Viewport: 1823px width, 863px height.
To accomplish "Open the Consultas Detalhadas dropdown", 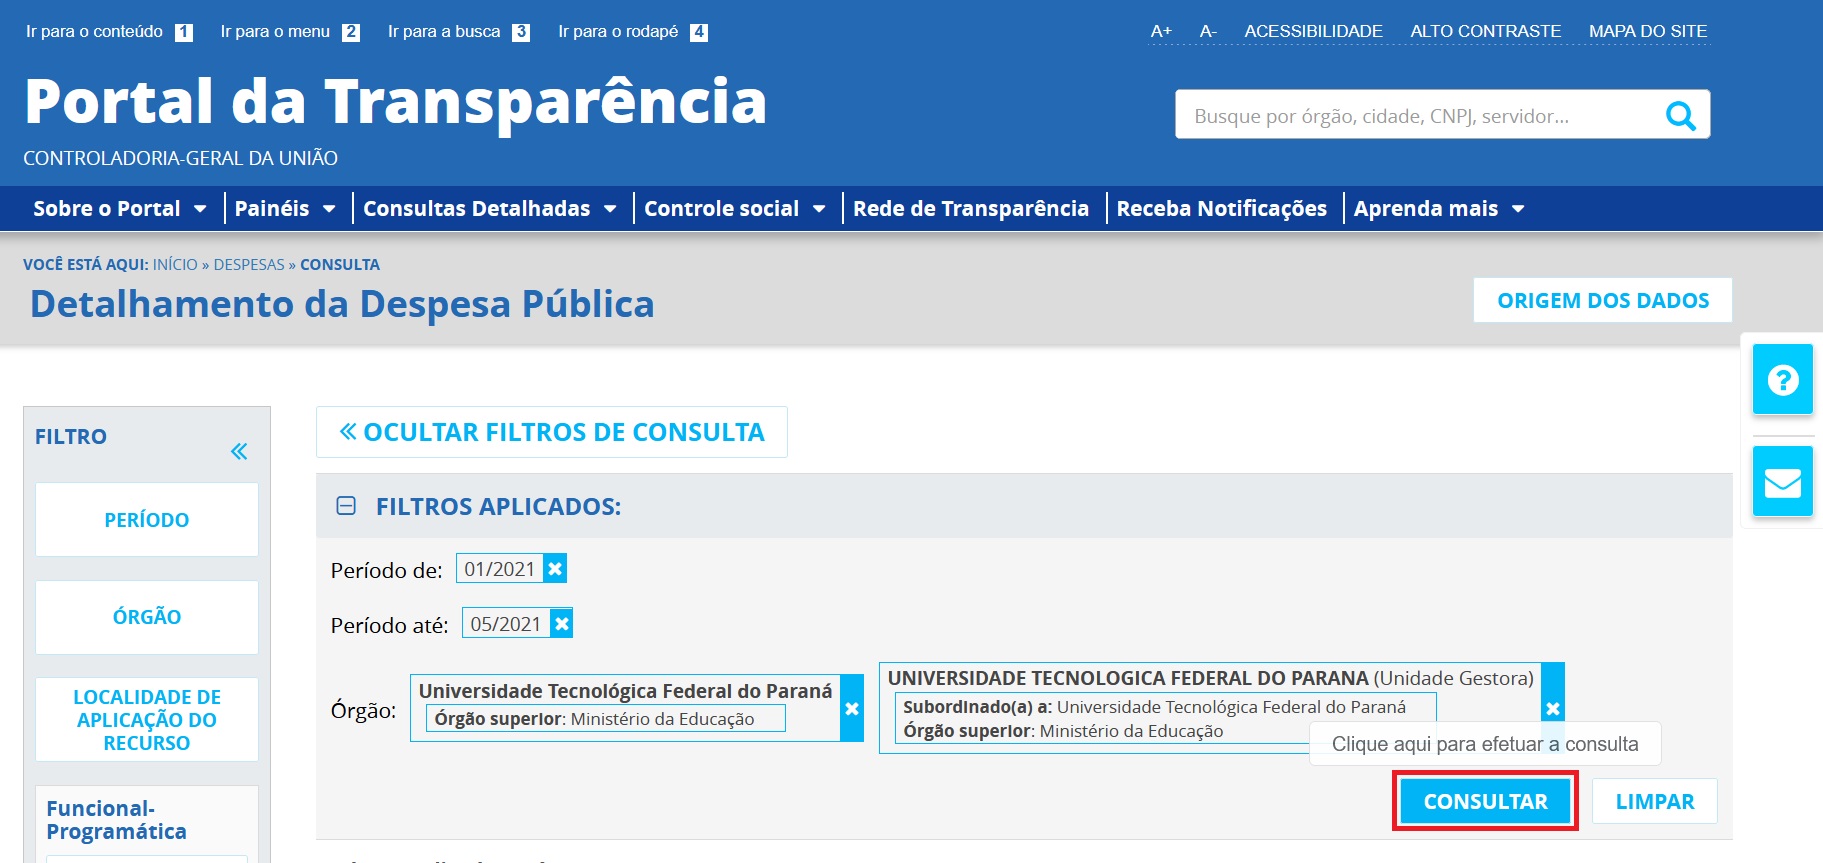I will tap(490, 209).
